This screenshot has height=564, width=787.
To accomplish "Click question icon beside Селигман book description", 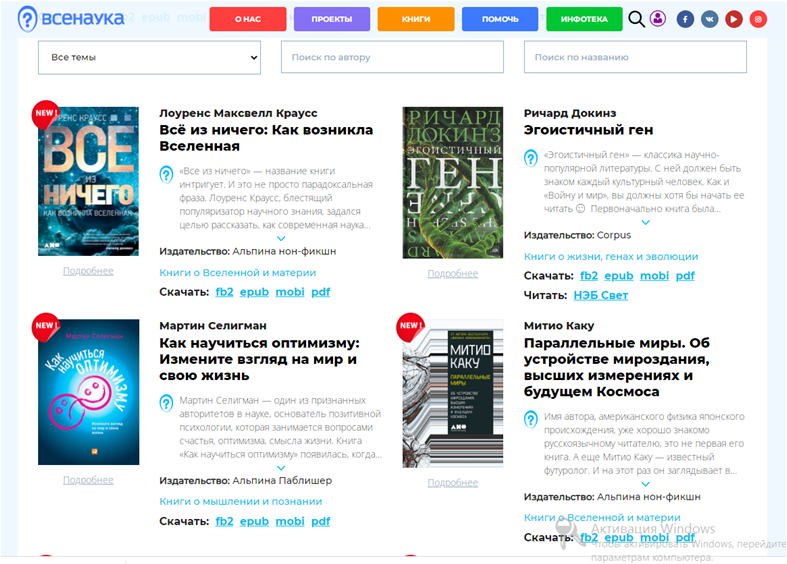I will (166, 403).
